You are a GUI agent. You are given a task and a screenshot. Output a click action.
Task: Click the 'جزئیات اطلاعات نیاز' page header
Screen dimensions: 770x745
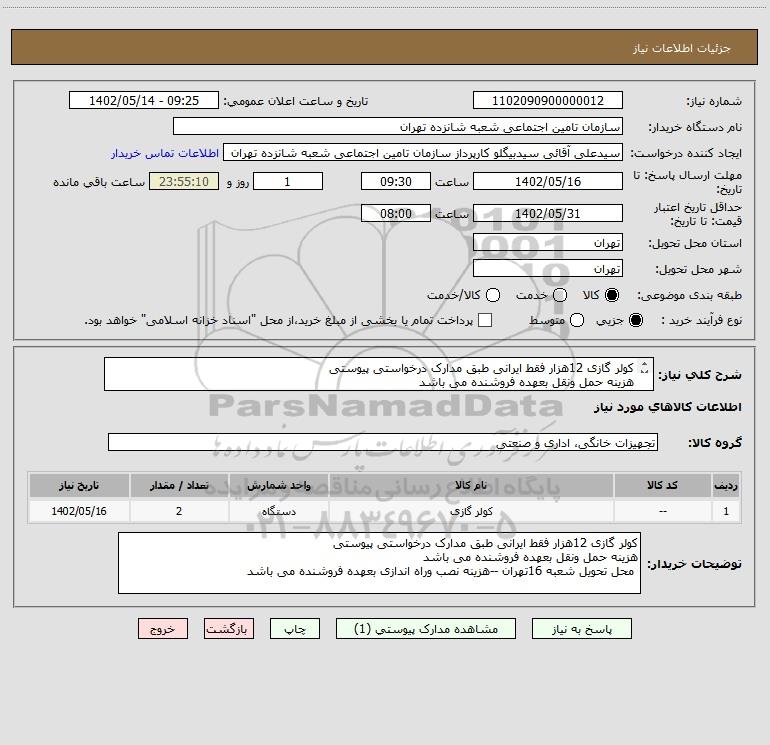click(384, 47)
